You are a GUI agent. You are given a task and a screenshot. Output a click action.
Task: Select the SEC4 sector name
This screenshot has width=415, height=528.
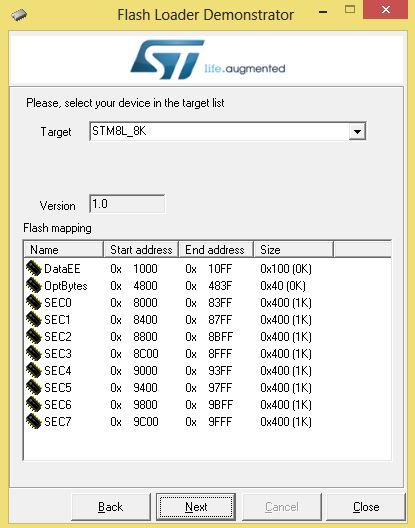click(58, 371)
